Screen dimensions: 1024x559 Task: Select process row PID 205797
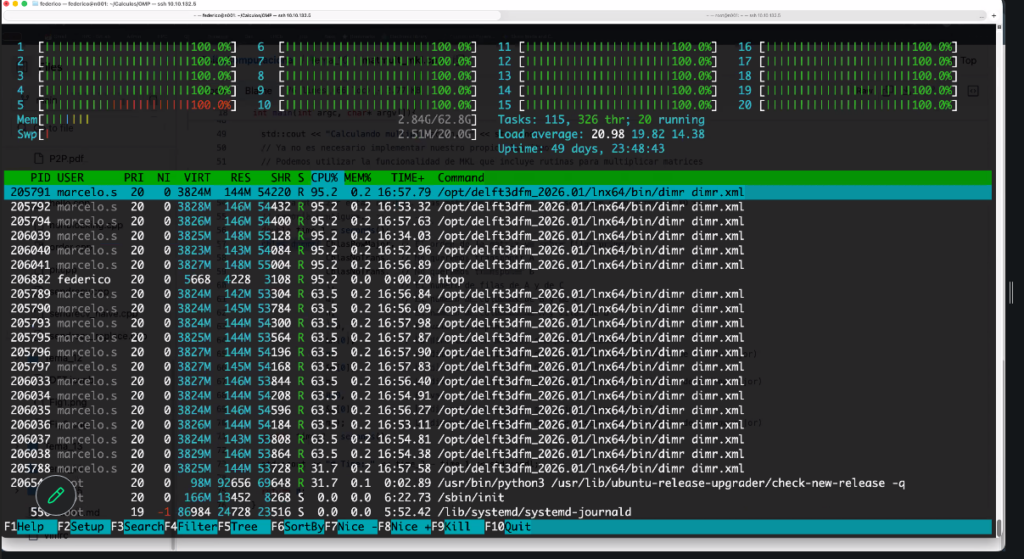498,366
